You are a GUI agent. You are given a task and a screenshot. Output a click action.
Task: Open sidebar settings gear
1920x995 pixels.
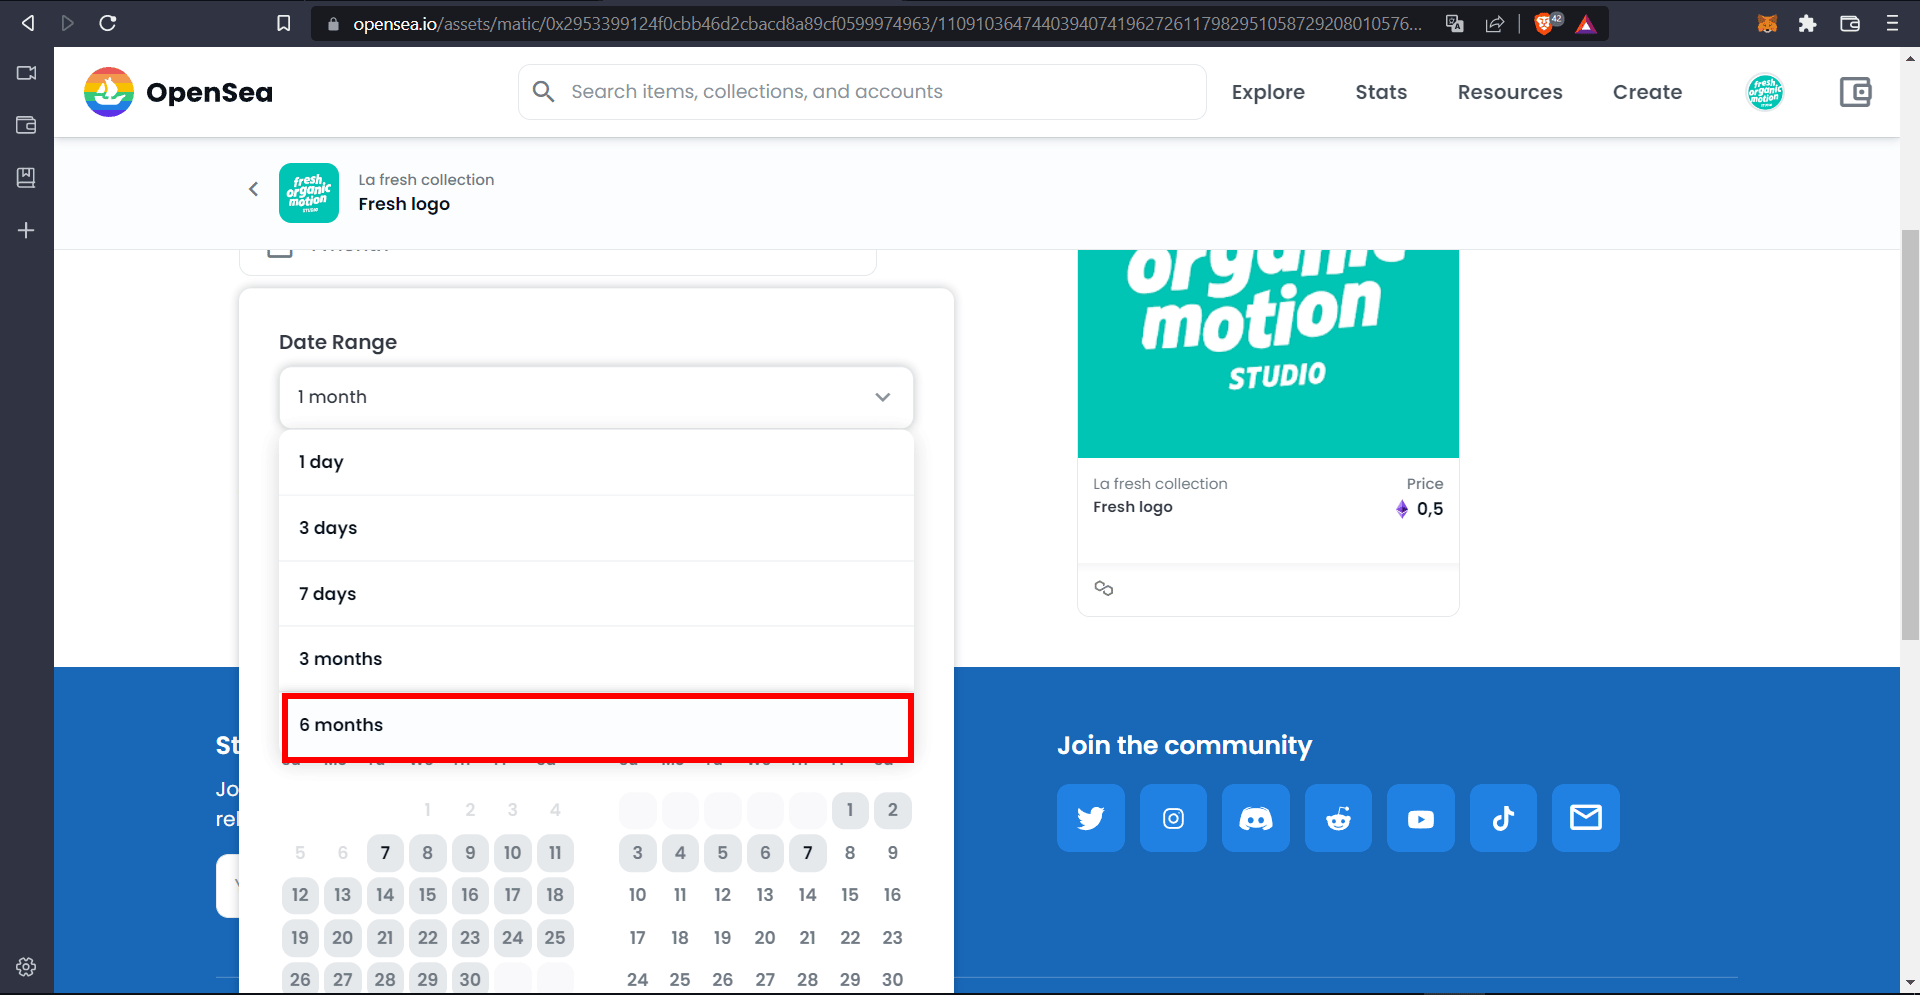[26, 967]
